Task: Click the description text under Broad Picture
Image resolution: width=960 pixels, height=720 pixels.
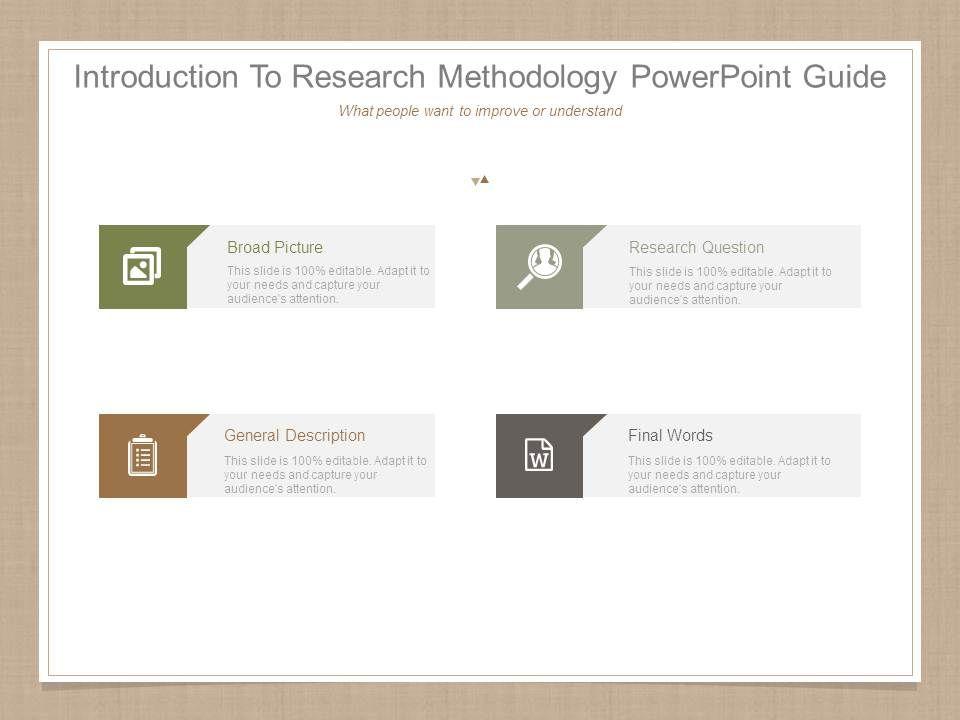Action: coord(328,285)
